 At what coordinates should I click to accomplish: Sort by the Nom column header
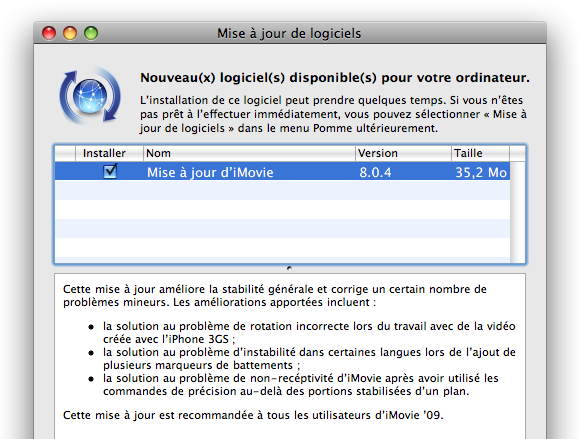tap(249, 153)
